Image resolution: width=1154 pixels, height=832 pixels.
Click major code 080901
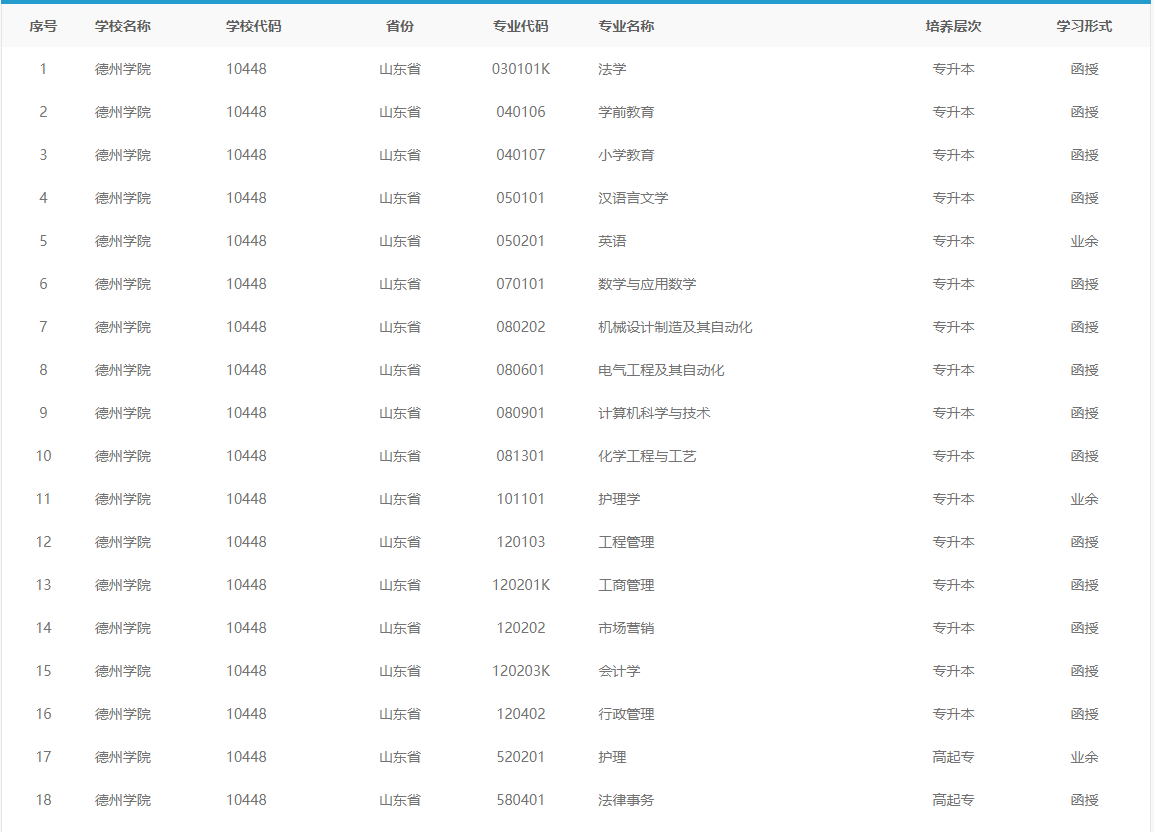point(521,413)
